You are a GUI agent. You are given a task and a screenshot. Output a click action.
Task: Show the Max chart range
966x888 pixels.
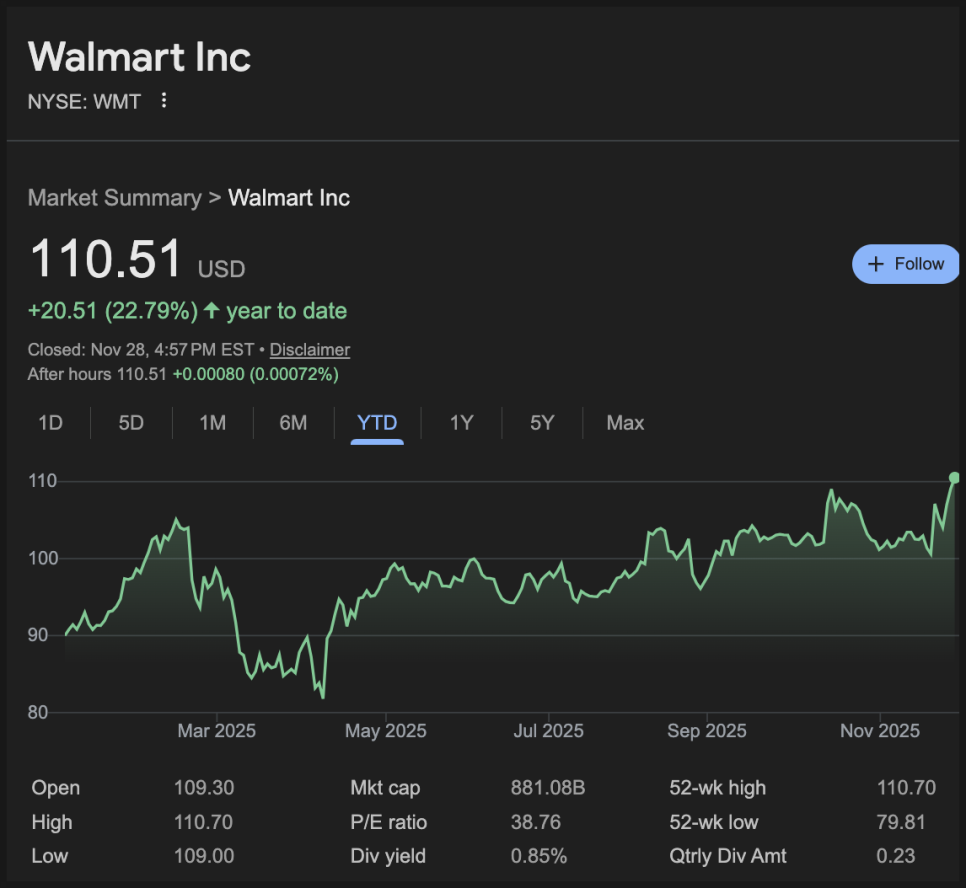[625, 423]
